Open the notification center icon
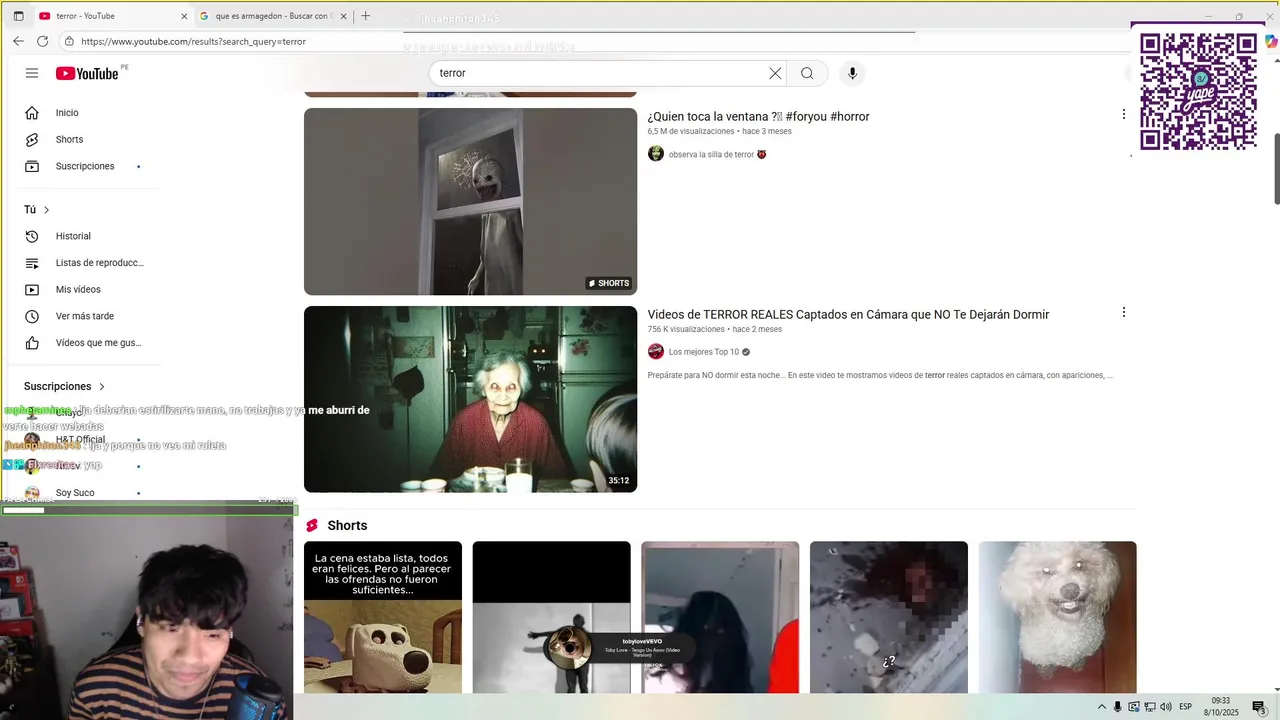The width and height of the screenshot is (1280, 720). tap(1258, 707)
